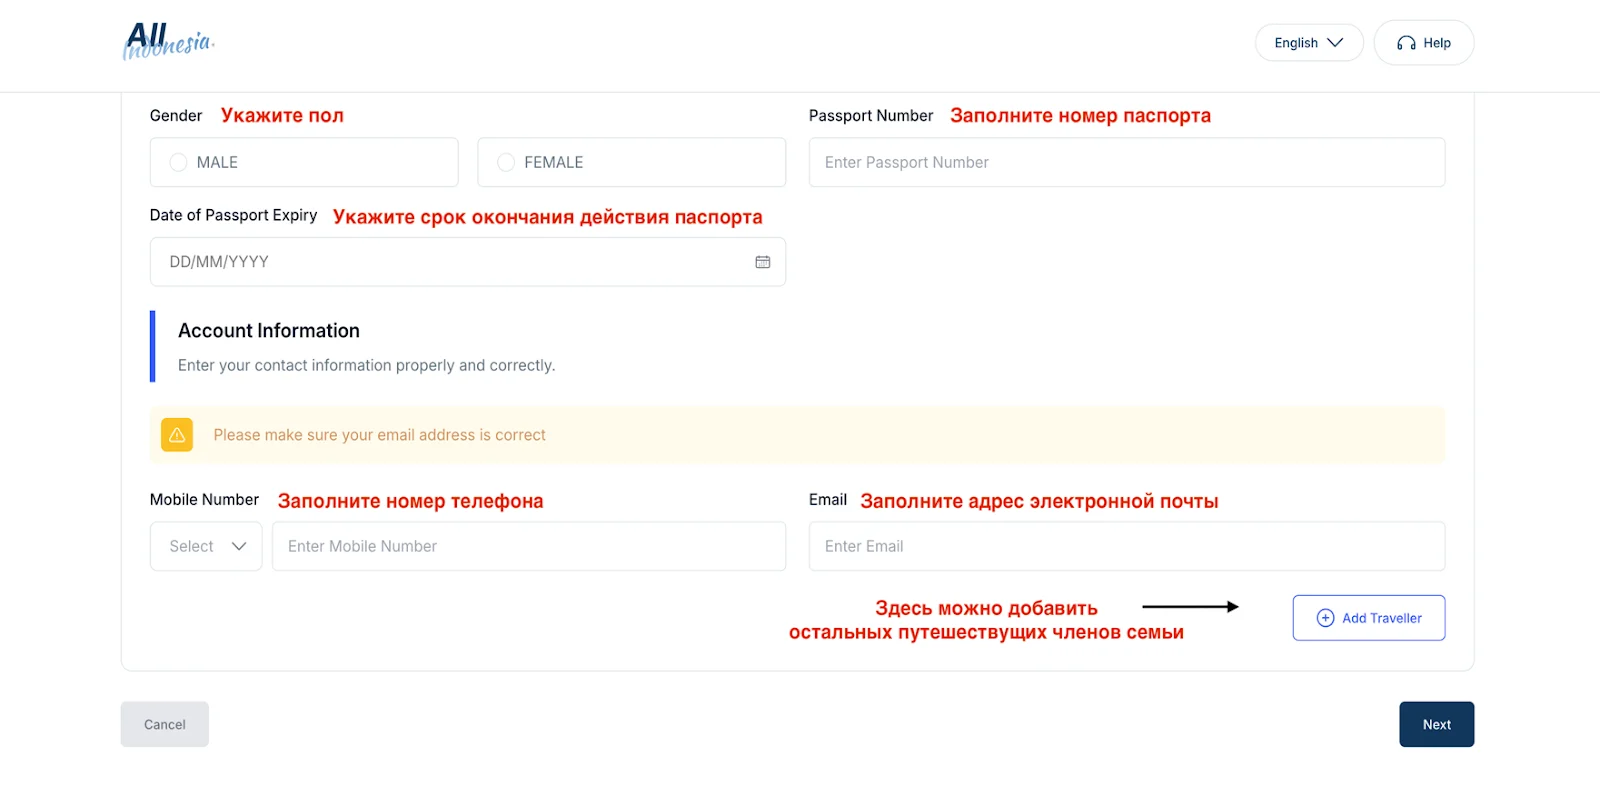Open the date picker calendar icon
The height and width of the screenshot is (806, 1600).
pyautogui.click(x=762, y=261)
